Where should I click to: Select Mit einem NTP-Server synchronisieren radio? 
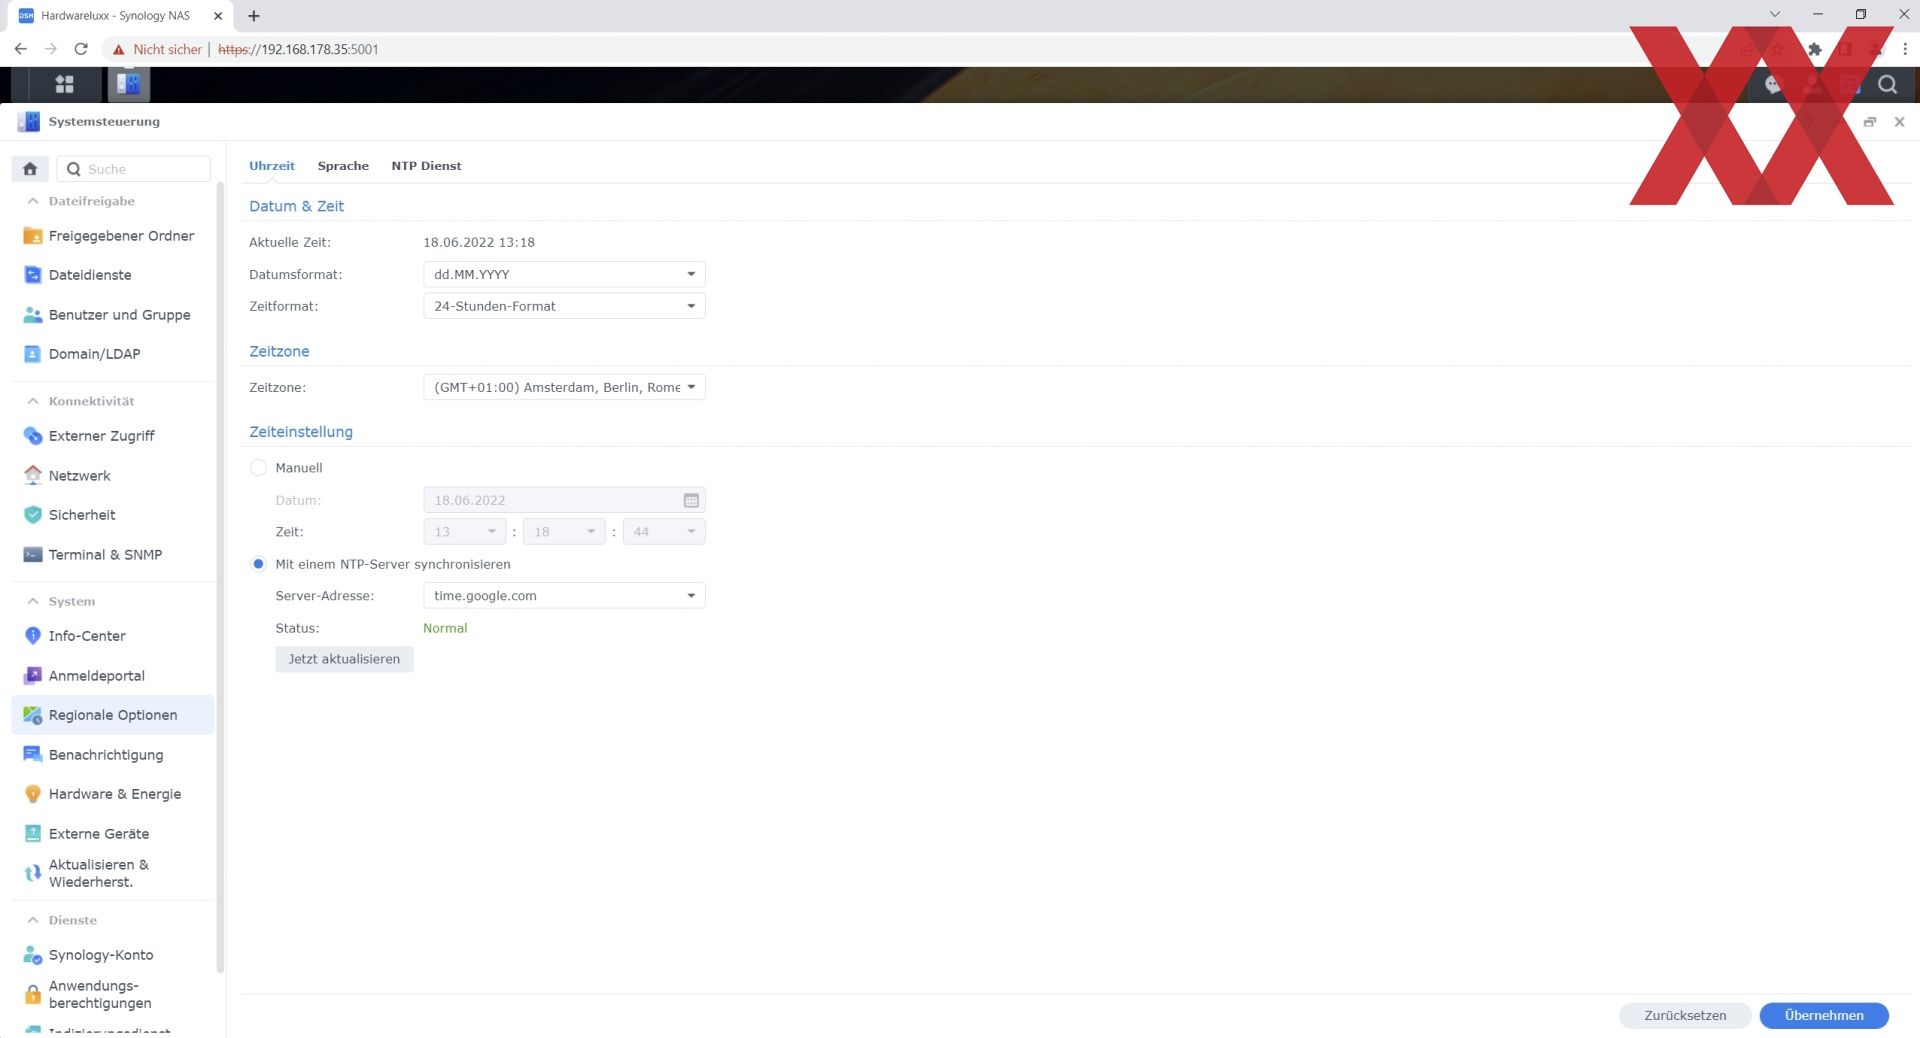[258, 564]
